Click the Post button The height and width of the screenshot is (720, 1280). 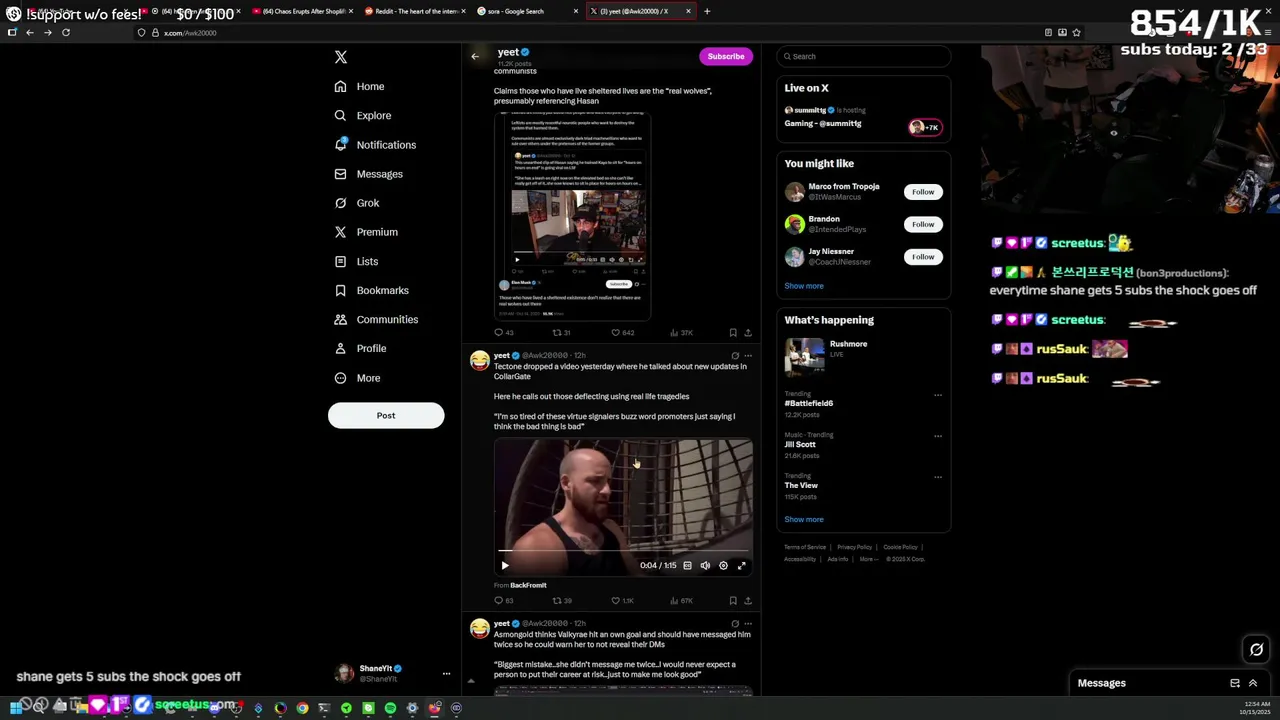pyautogui.click(x=386, y=415)
